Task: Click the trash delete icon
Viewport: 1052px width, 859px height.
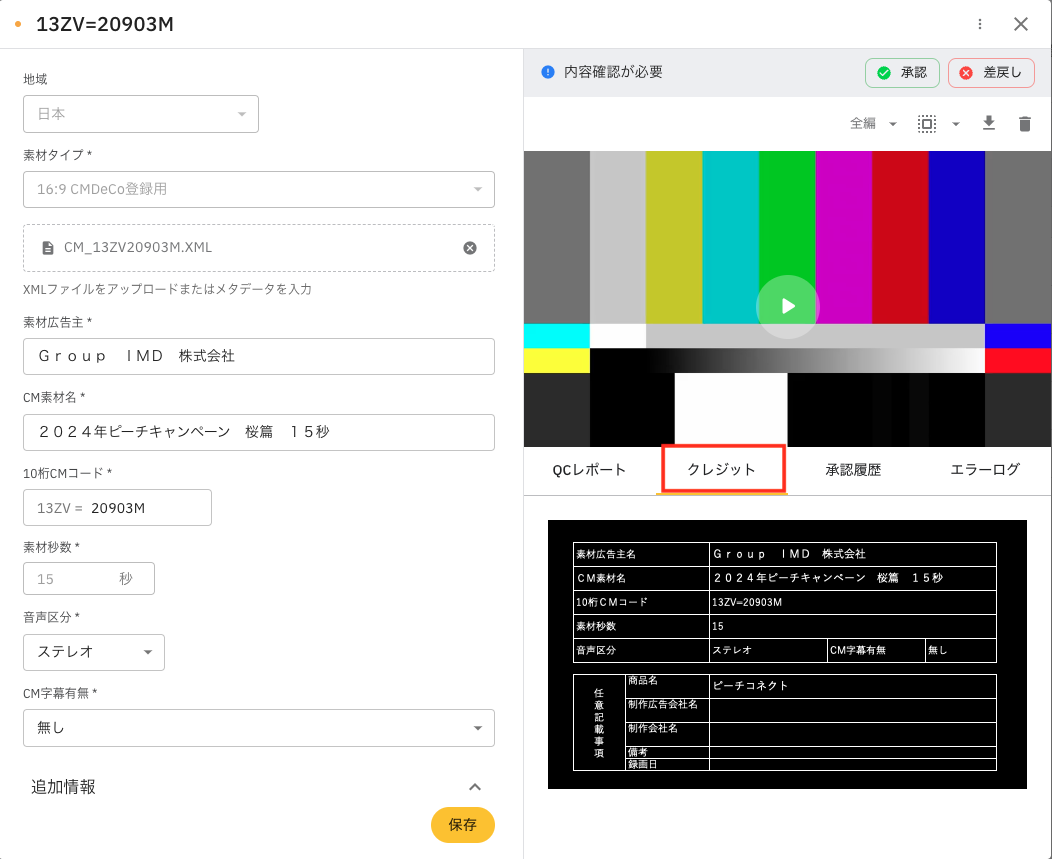Action: pyautogui.click(x=1024, y=123)
